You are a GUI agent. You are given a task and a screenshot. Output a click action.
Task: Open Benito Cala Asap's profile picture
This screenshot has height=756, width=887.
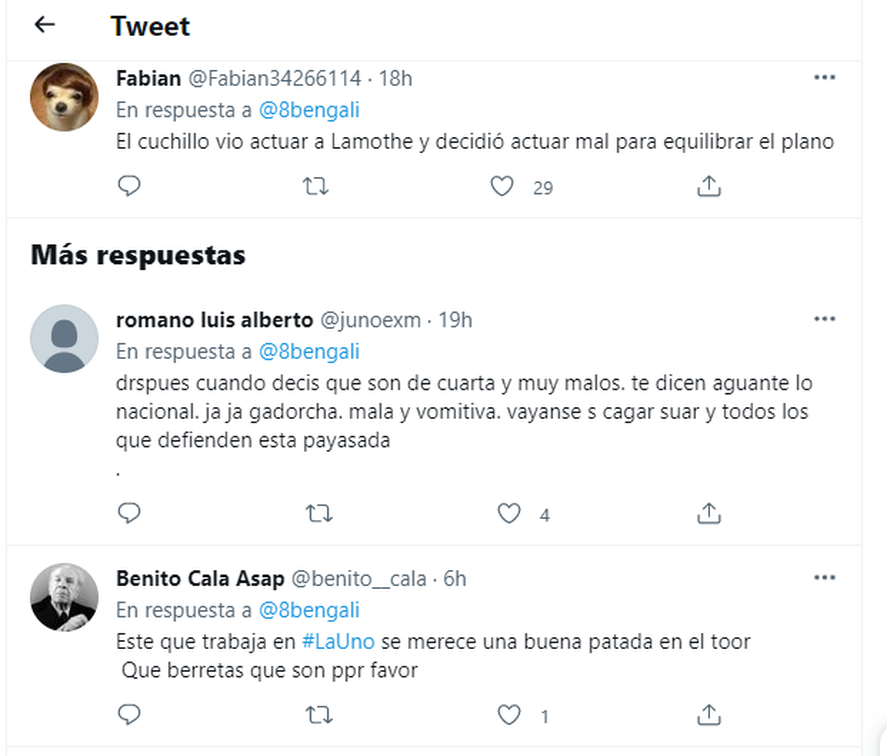tap(64, 597)
